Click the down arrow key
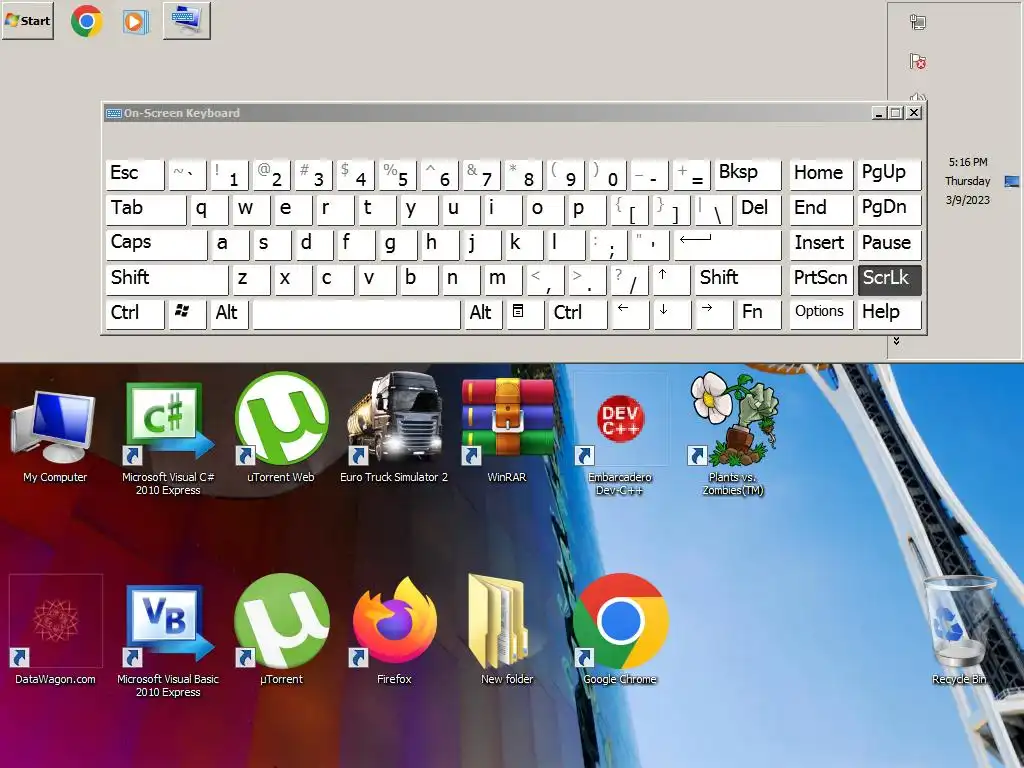1024x768 pixels. click(671, 314)
